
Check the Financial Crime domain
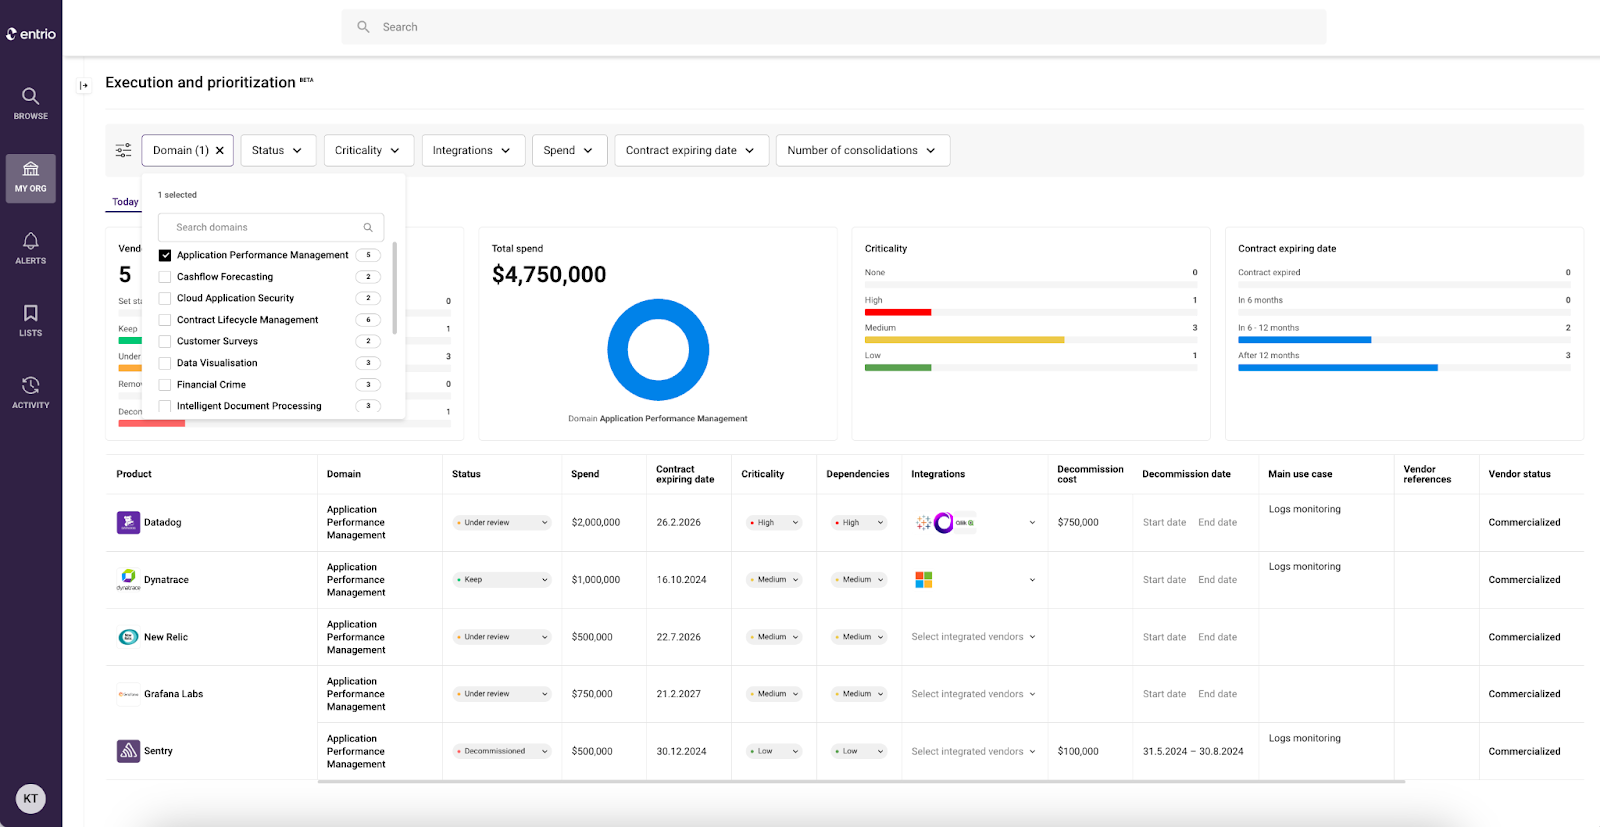(165, 384)
